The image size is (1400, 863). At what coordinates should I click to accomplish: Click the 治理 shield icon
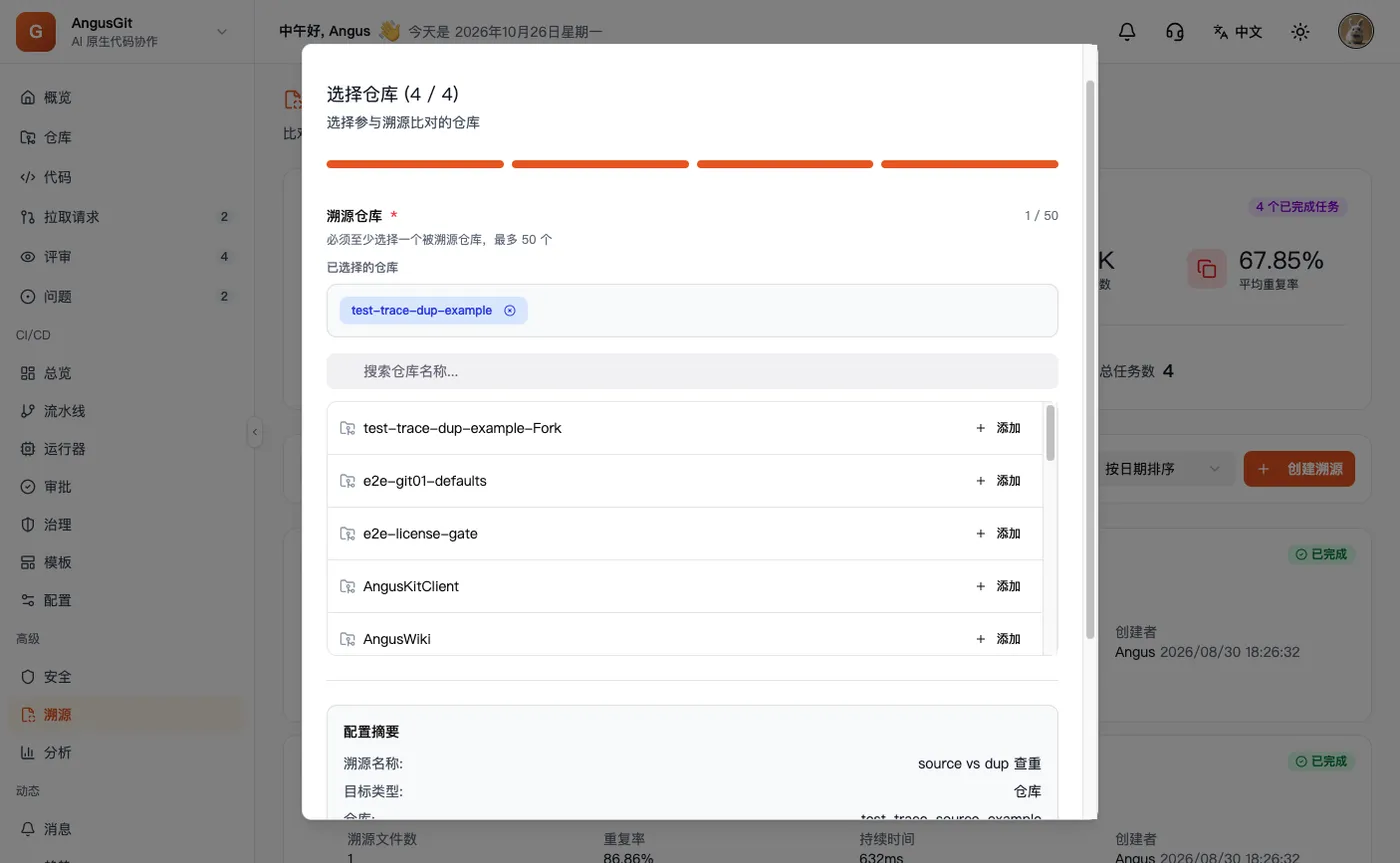click(28, 525)
